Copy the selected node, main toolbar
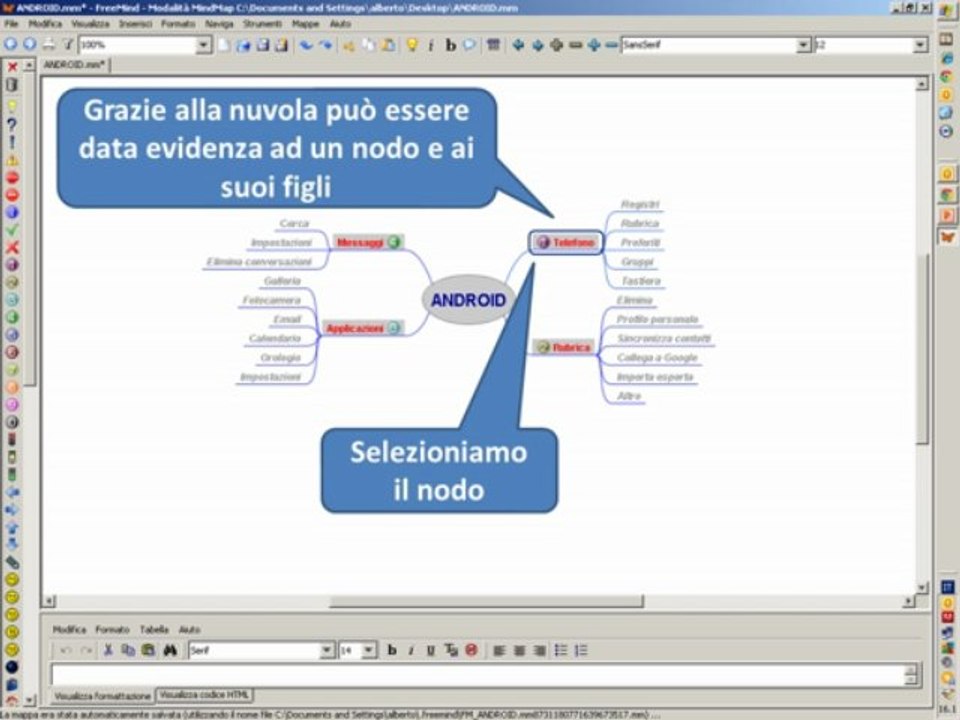Image resolution: width=960 pixels, height=720 pixels. [369, 45]
